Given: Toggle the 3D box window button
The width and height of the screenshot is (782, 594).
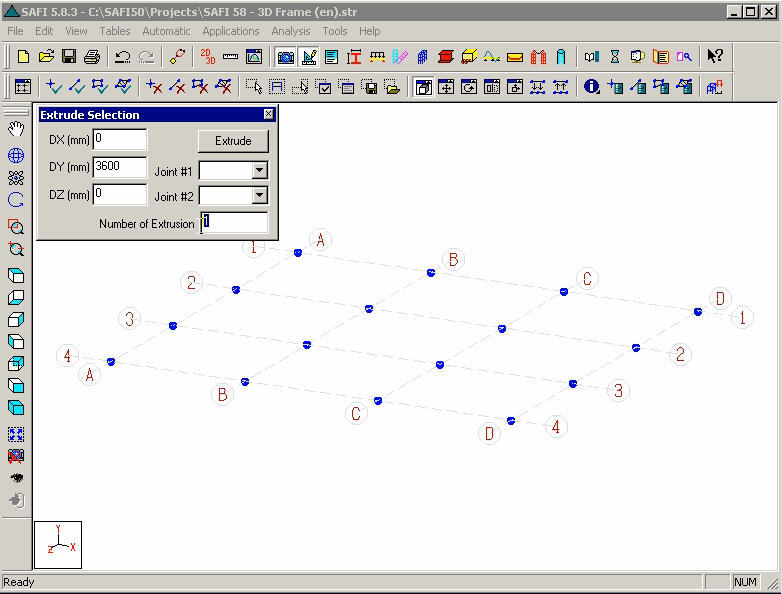Looking at the screenshot, I should click(x=423, y=87).
